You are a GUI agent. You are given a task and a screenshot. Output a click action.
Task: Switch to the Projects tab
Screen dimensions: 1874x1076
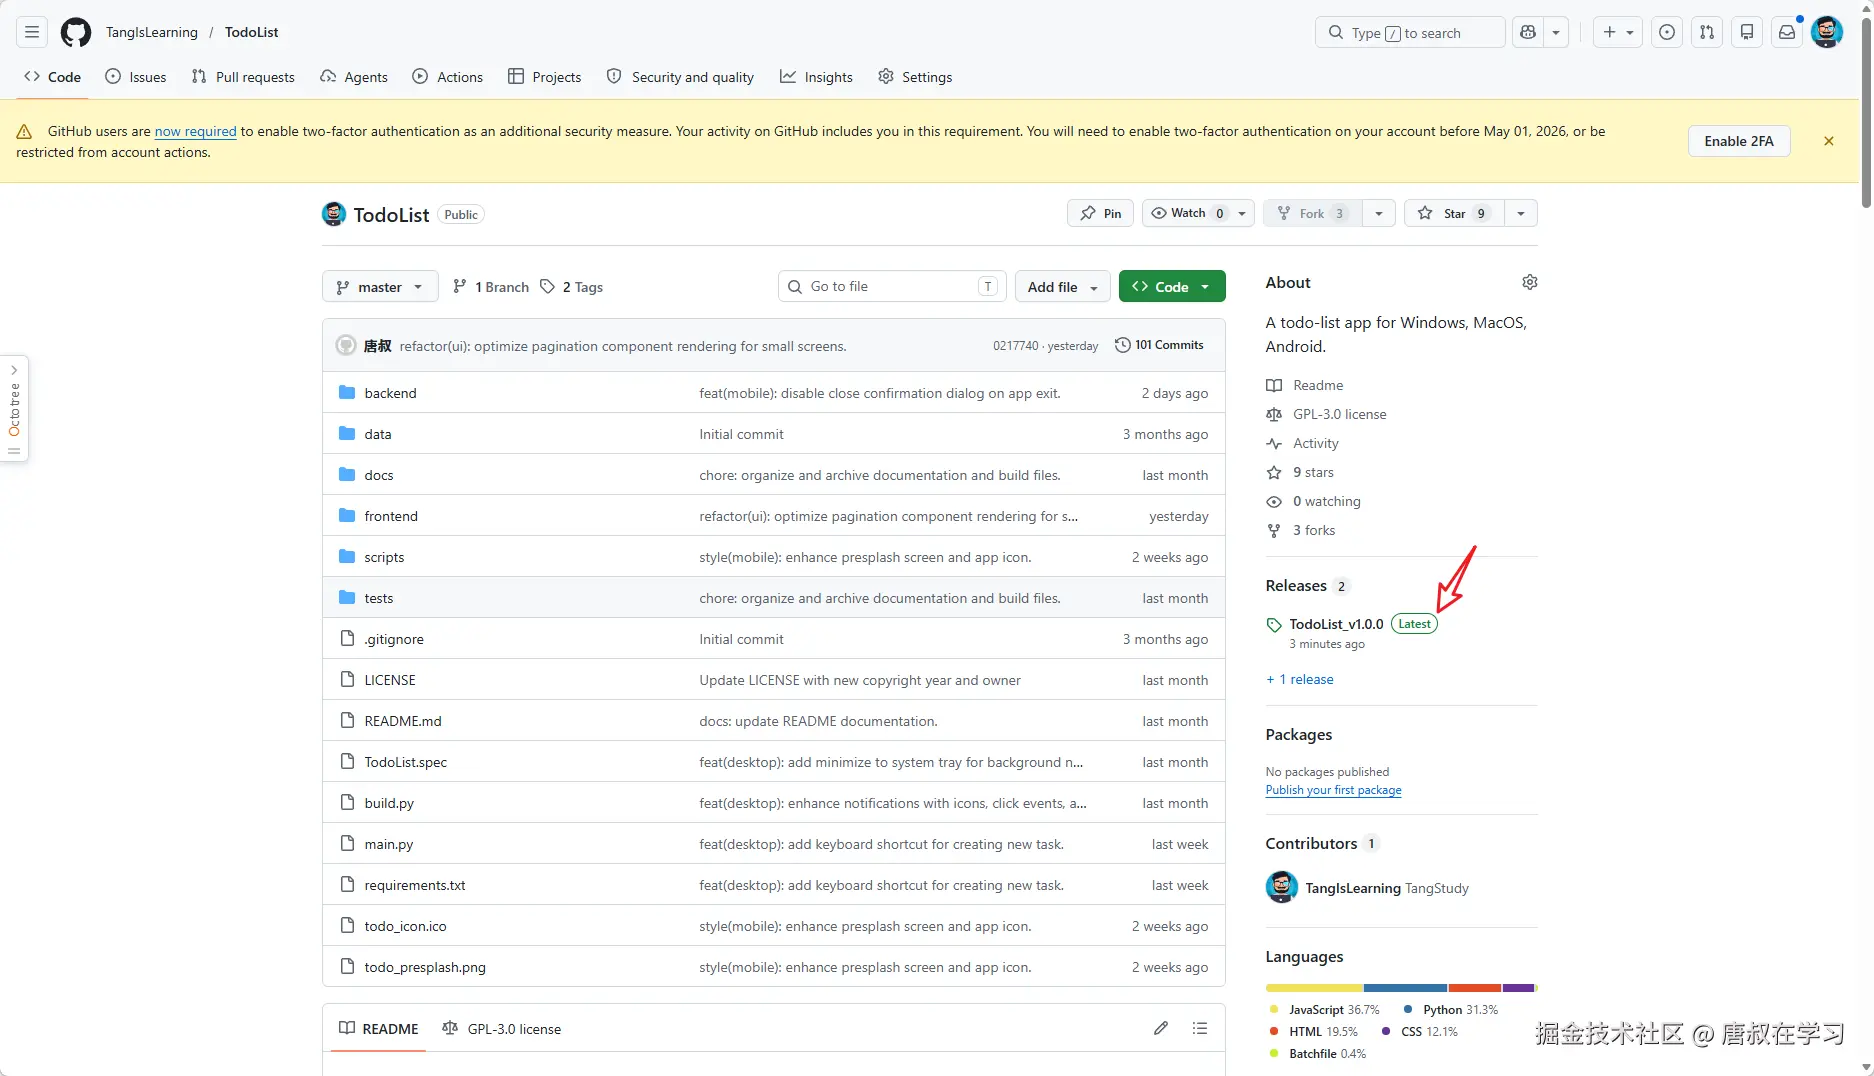[545, 77]
